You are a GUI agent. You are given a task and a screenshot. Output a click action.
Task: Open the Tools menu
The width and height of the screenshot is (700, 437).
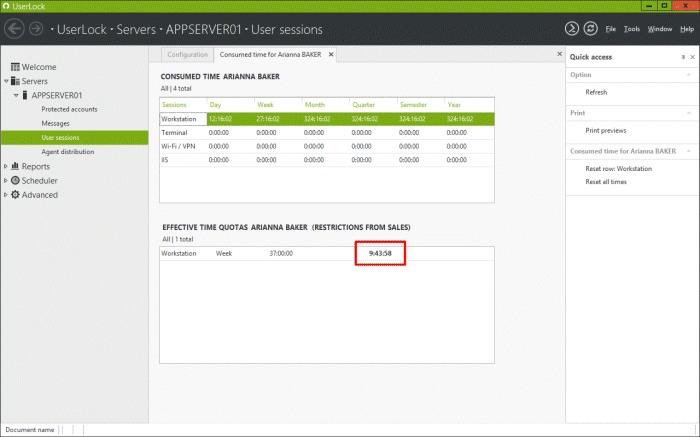[x=631, y=29]
